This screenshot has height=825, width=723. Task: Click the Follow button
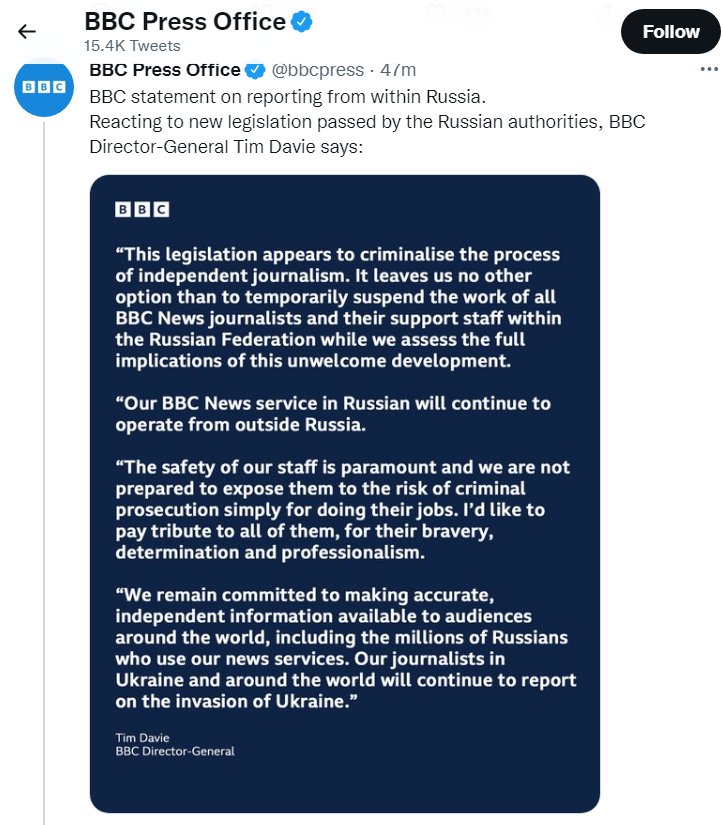click(x=670, y=31)
